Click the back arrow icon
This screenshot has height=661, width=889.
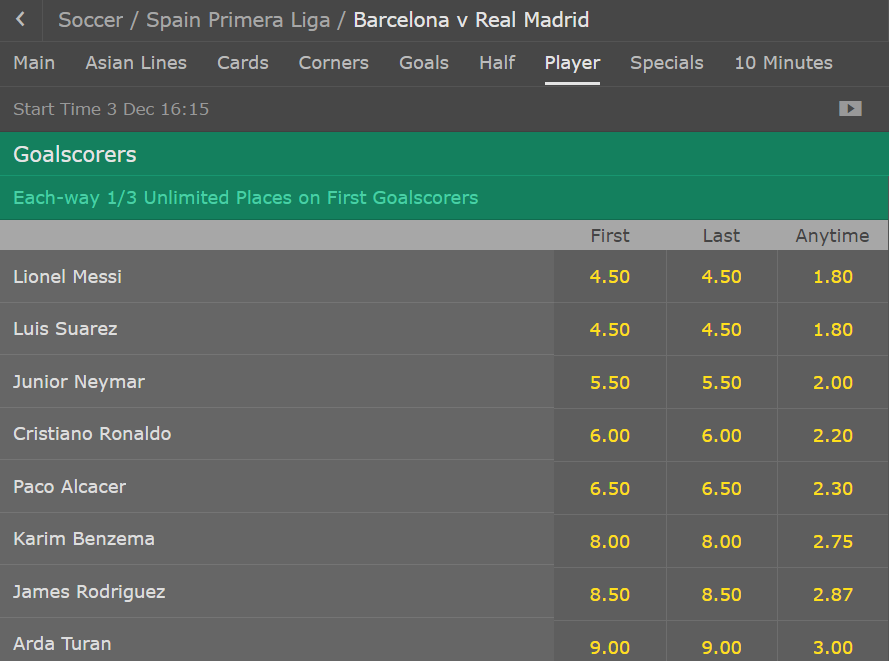tap(21, 20)
